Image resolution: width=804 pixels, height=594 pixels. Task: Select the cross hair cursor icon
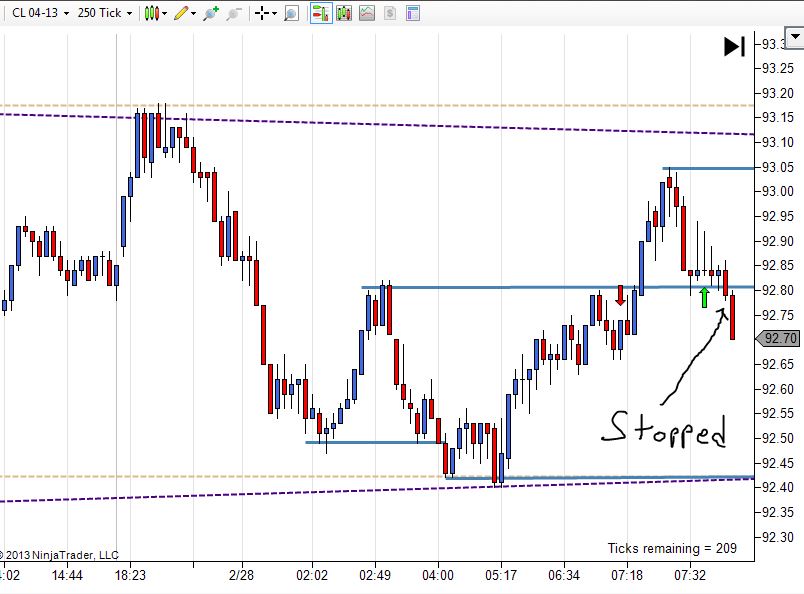pos(262,13)
